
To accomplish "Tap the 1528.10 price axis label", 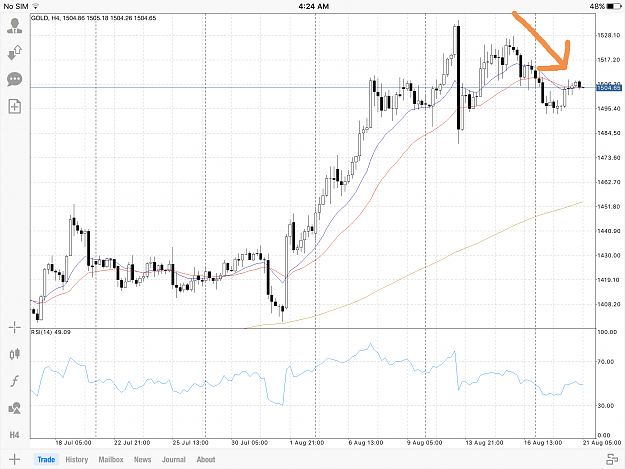I will click(x=608, y=35).
